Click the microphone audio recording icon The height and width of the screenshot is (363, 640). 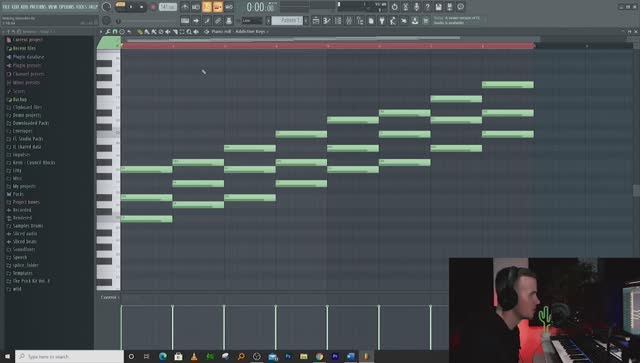pyautogui.click(x=416, y=7)
